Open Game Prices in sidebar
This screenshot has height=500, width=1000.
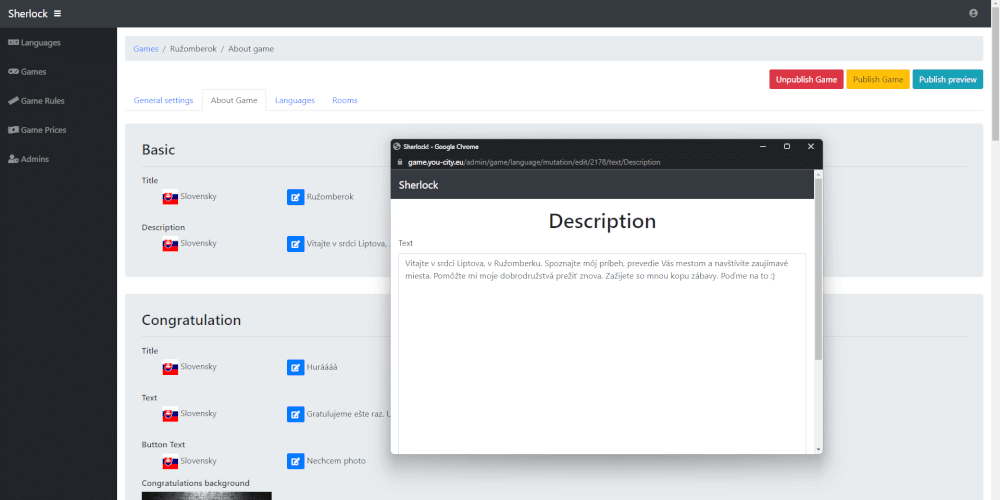pyautogui.click(x=43, y=130)
